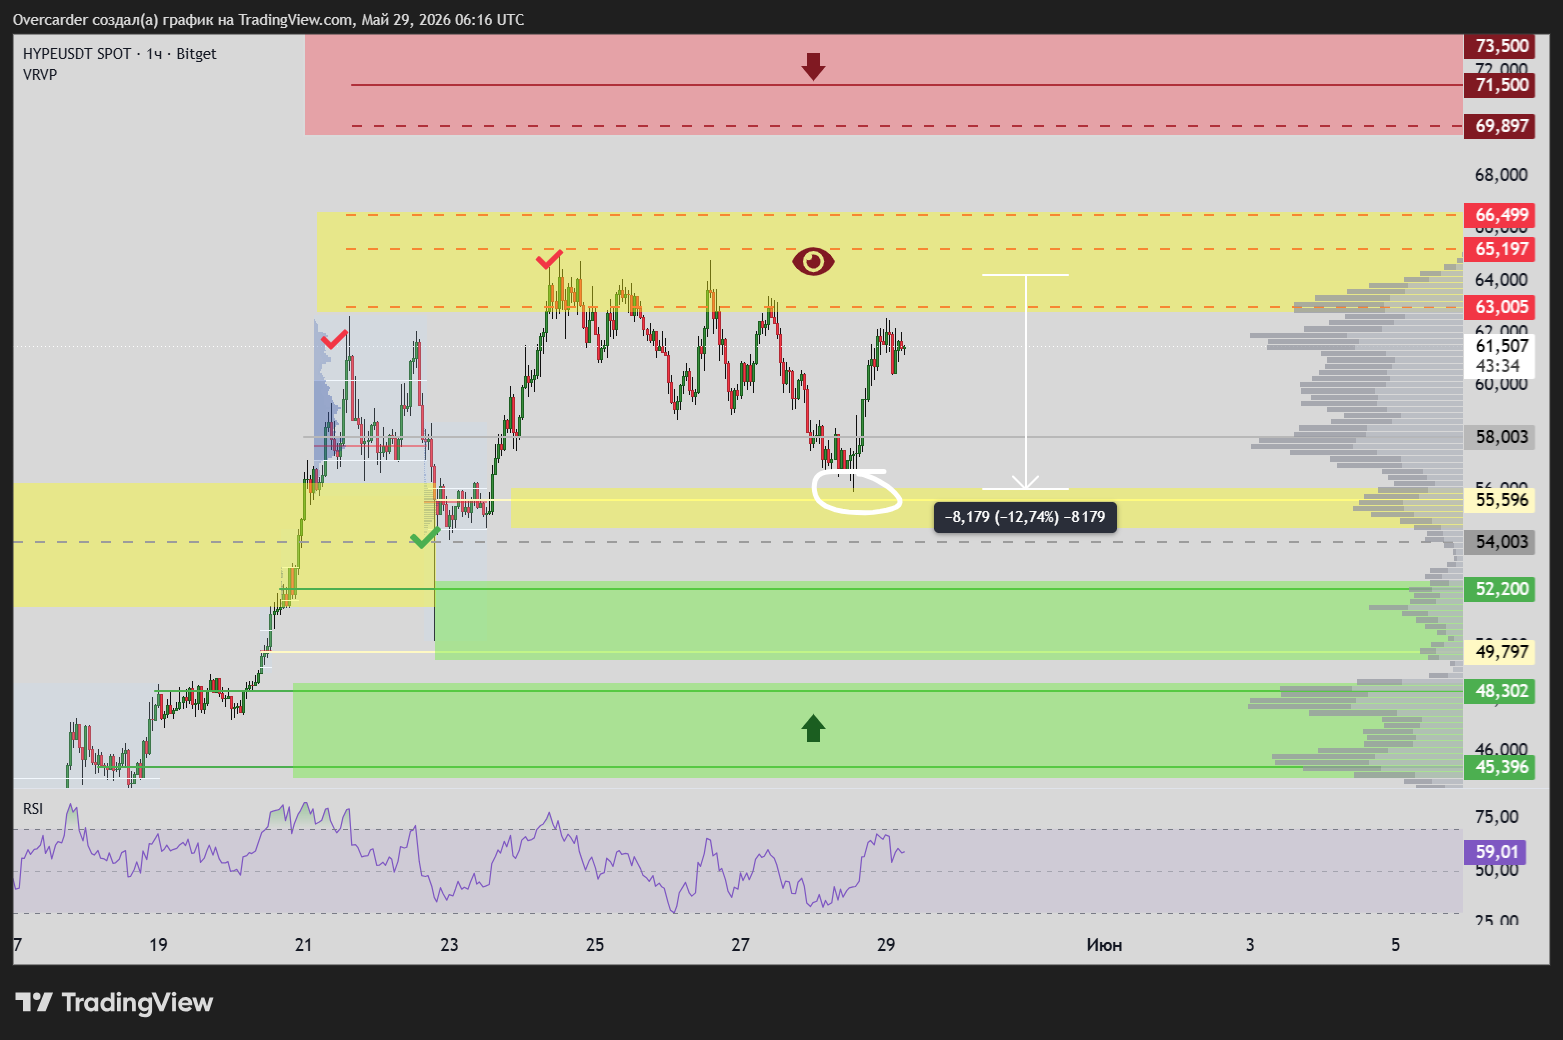Viewport: 1563px width, 1040px height.
Task: Click the 71,500 price label
Action: point(1501,85)
